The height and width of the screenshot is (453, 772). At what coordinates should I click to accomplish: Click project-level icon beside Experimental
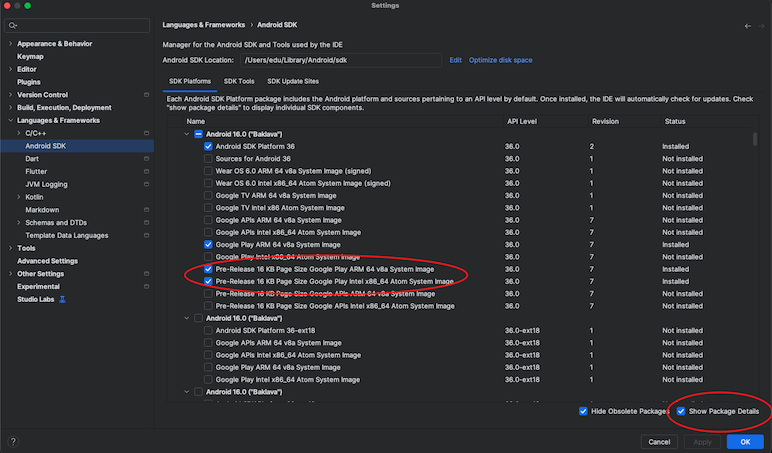click(x=146, y=287)
